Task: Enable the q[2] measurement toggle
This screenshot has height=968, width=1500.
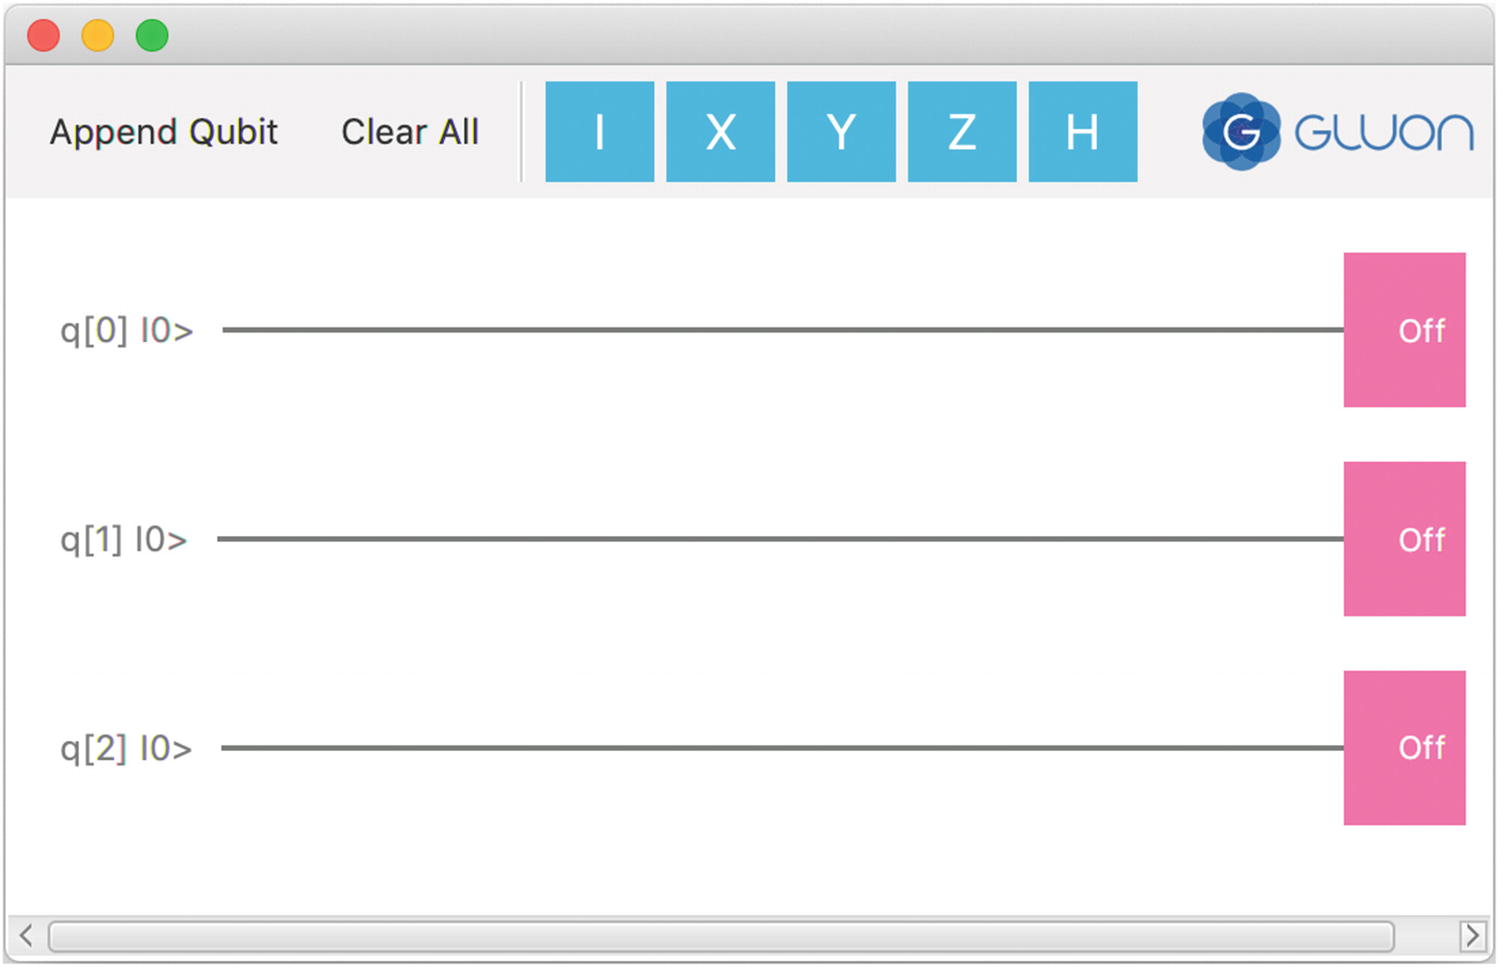Action: (1404, 747)
